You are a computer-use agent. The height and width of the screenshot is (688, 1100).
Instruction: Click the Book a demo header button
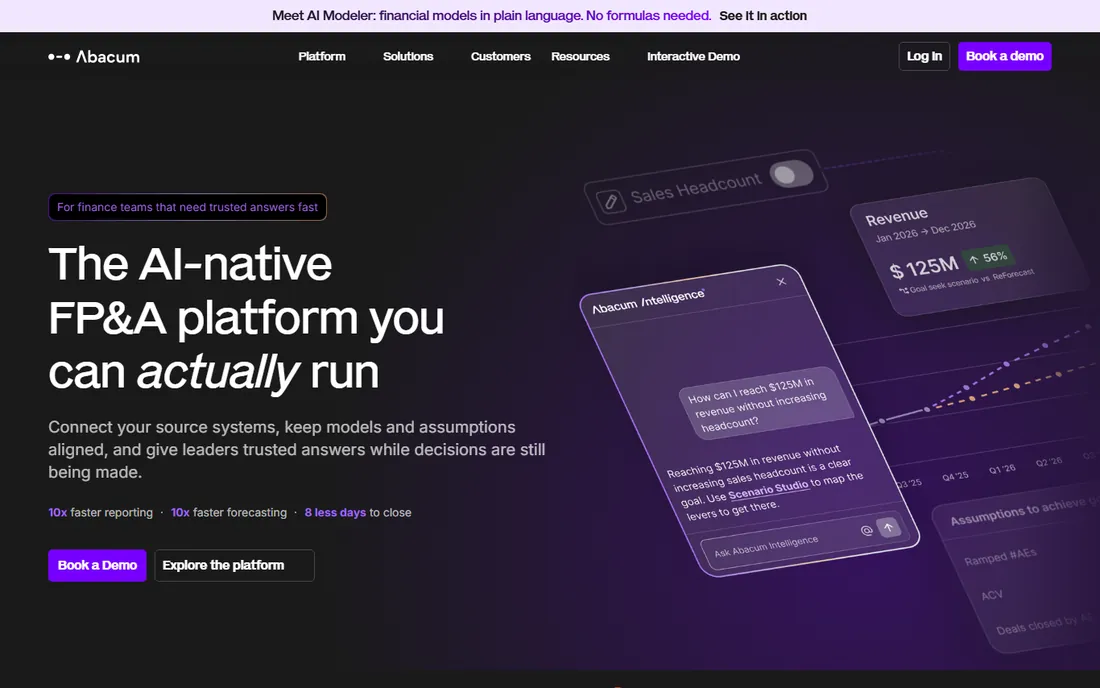click(x=1005, y=56)
